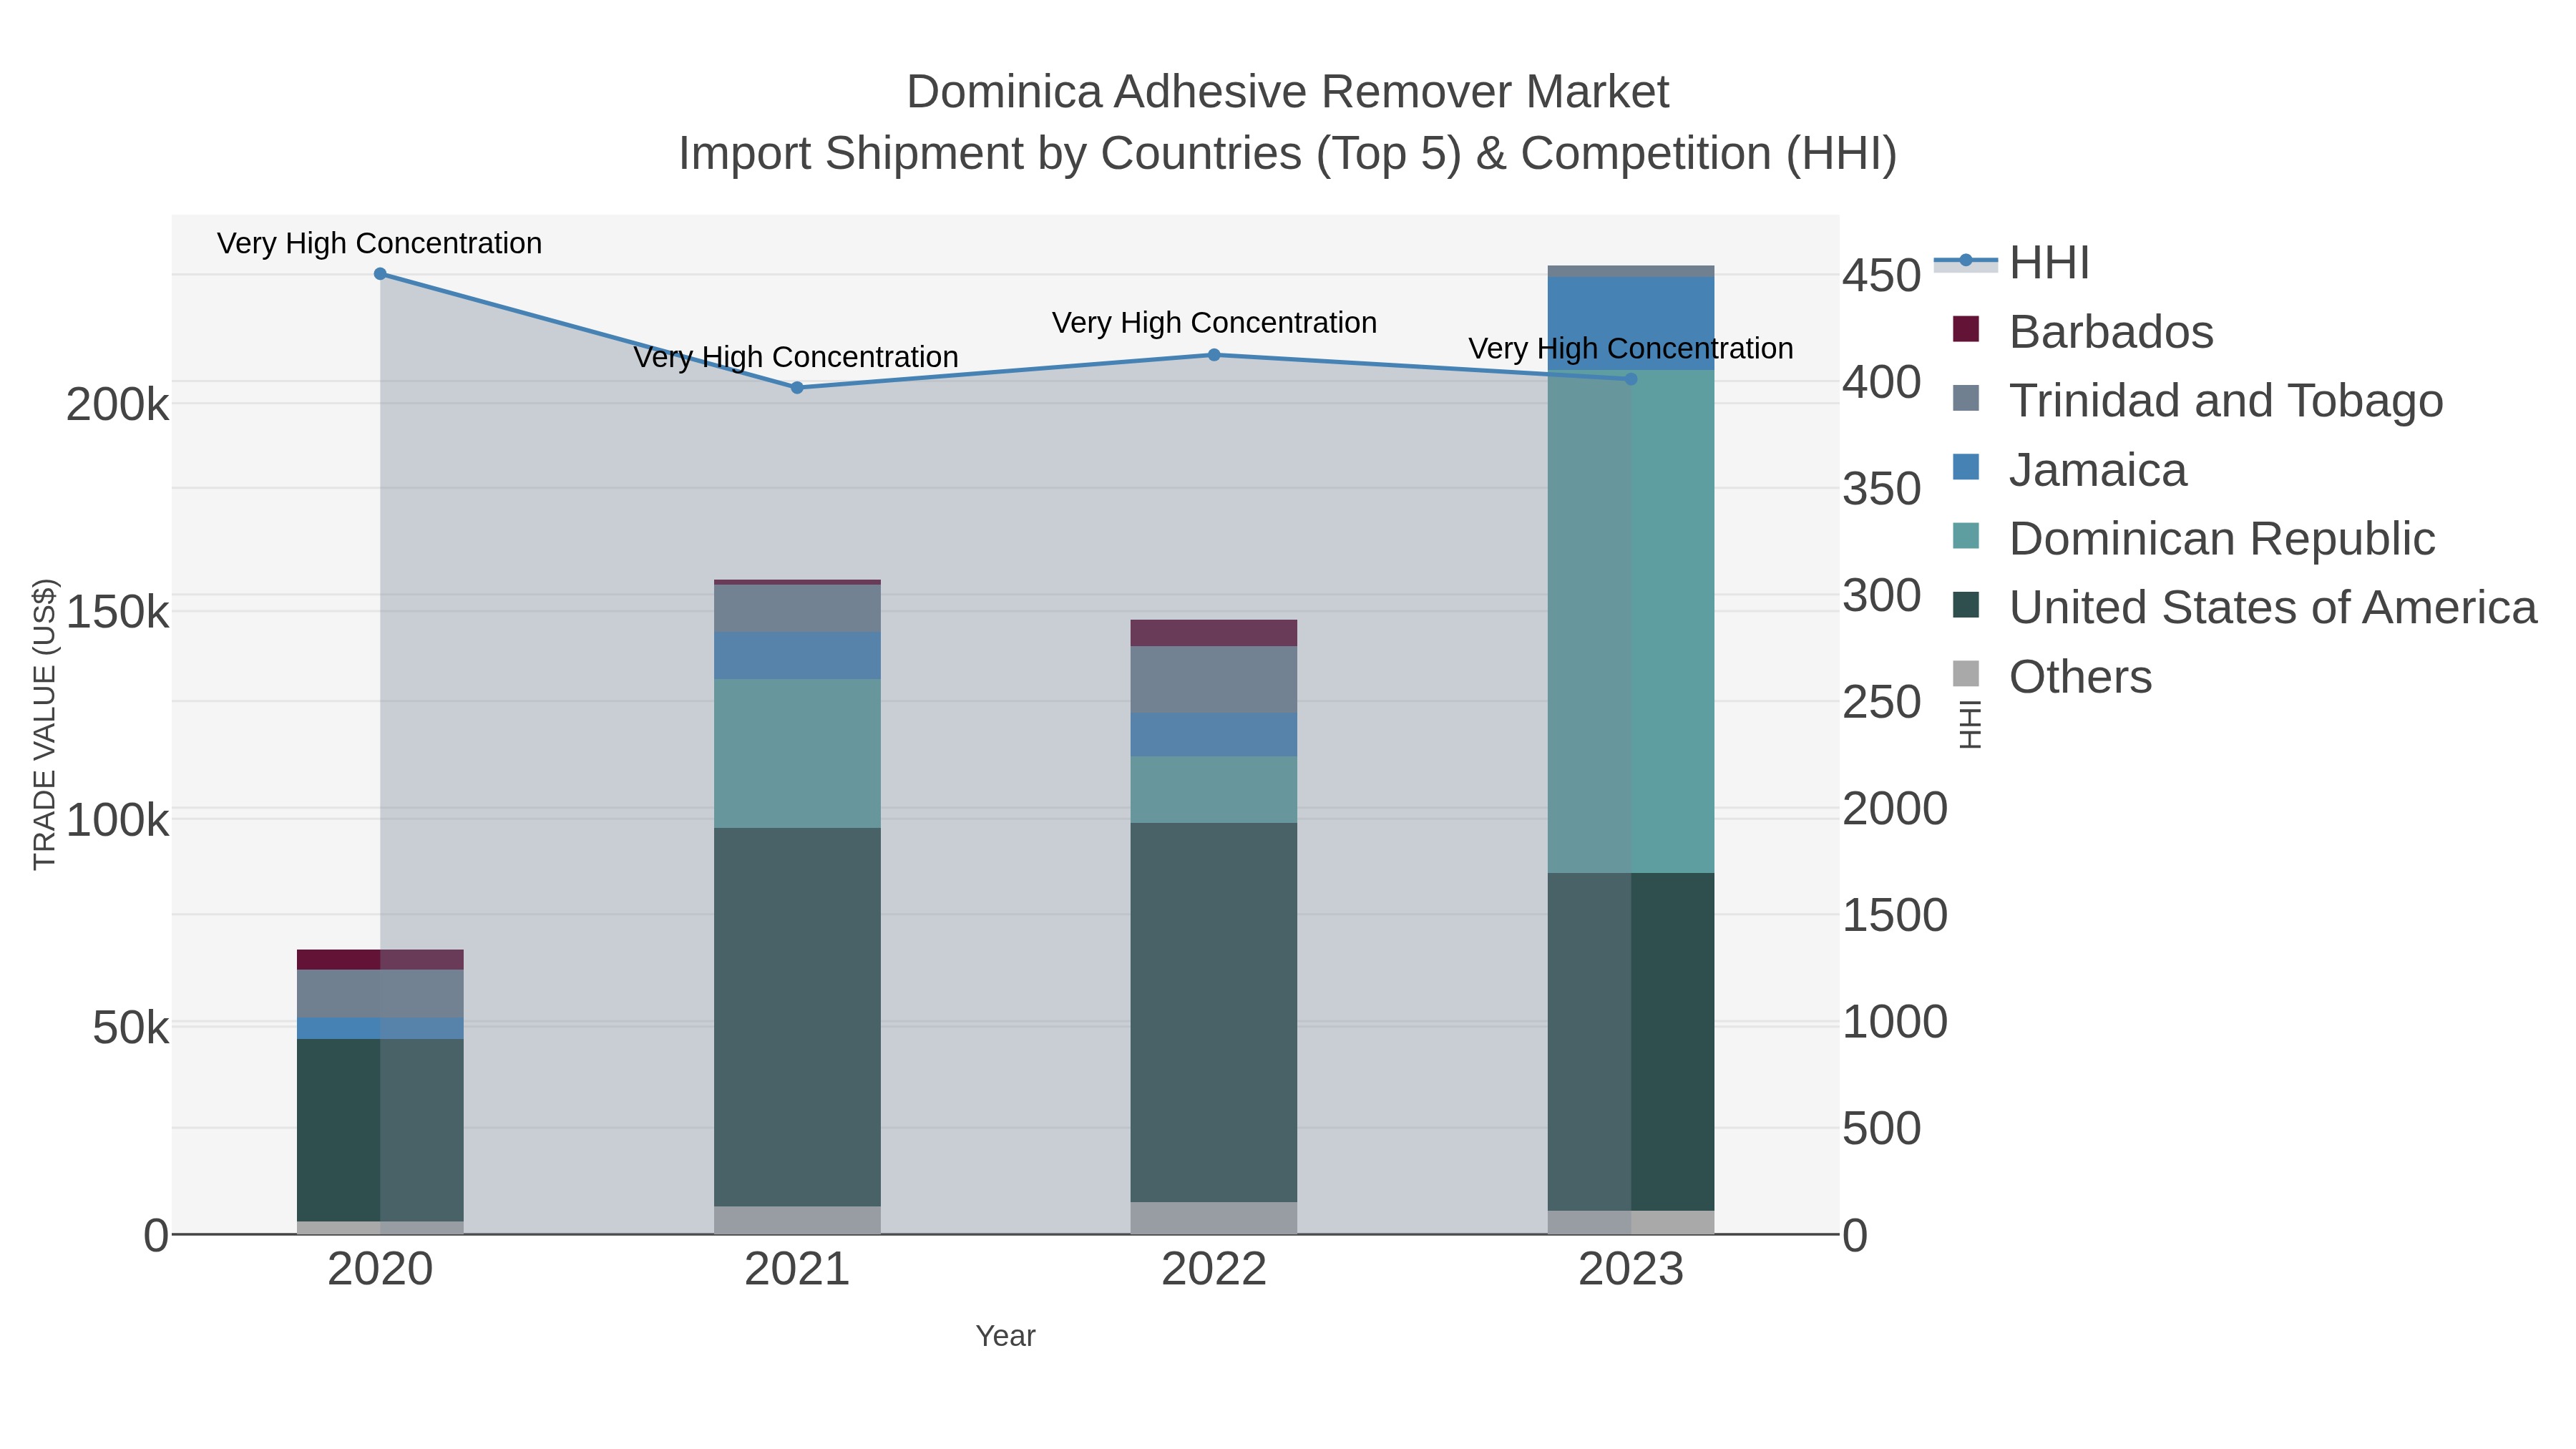Image resolution: width=2576 pixels, height=1449 pixels.
Task: Toggle Dominican Republic legend entry
Action: (x=2194, y=539)
